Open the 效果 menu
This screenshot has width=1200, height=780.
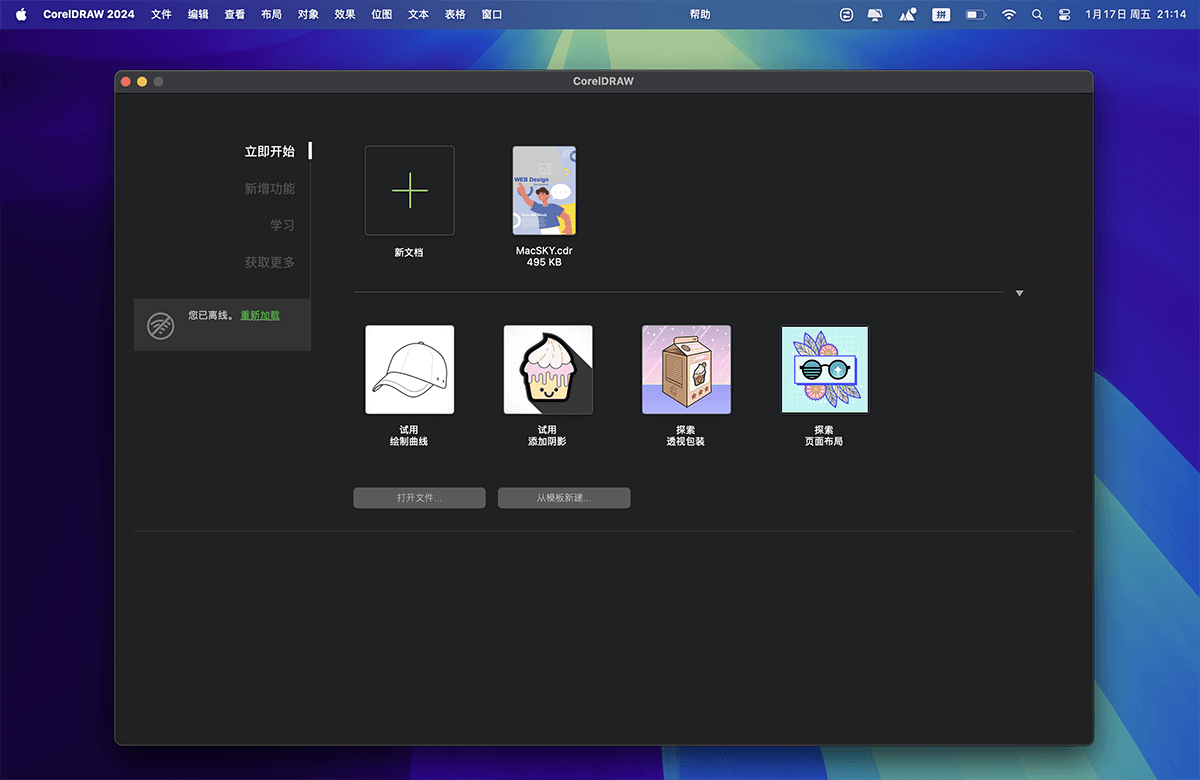coord(345,15)
